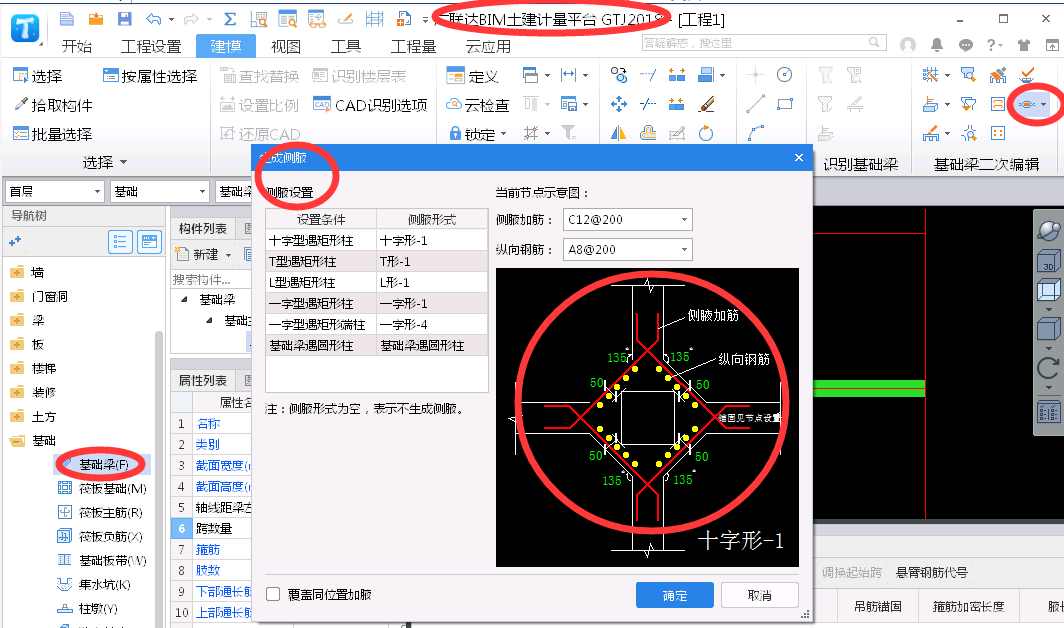Select the circle drawing tool
Image resolution: width=1064 pixels, height=628 pixels.
tap(784, 75)
